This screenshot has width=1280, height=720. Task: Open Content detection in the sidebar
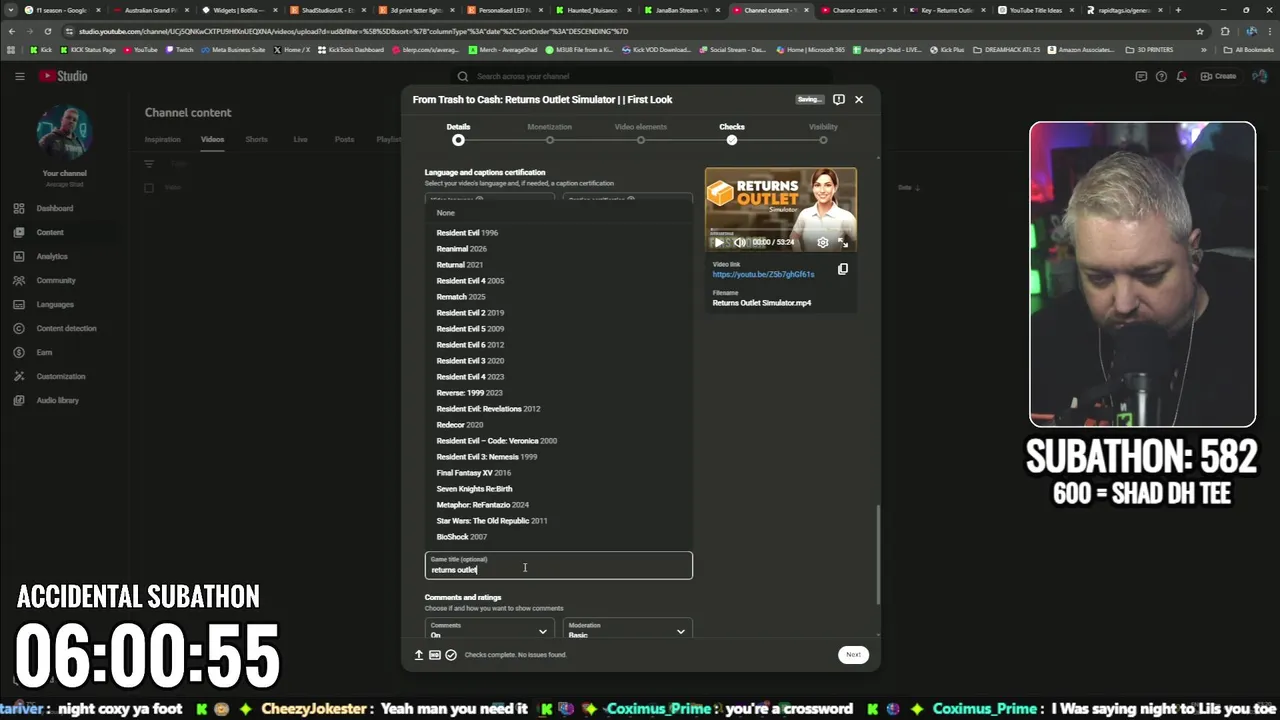click(x=65, y=328)
